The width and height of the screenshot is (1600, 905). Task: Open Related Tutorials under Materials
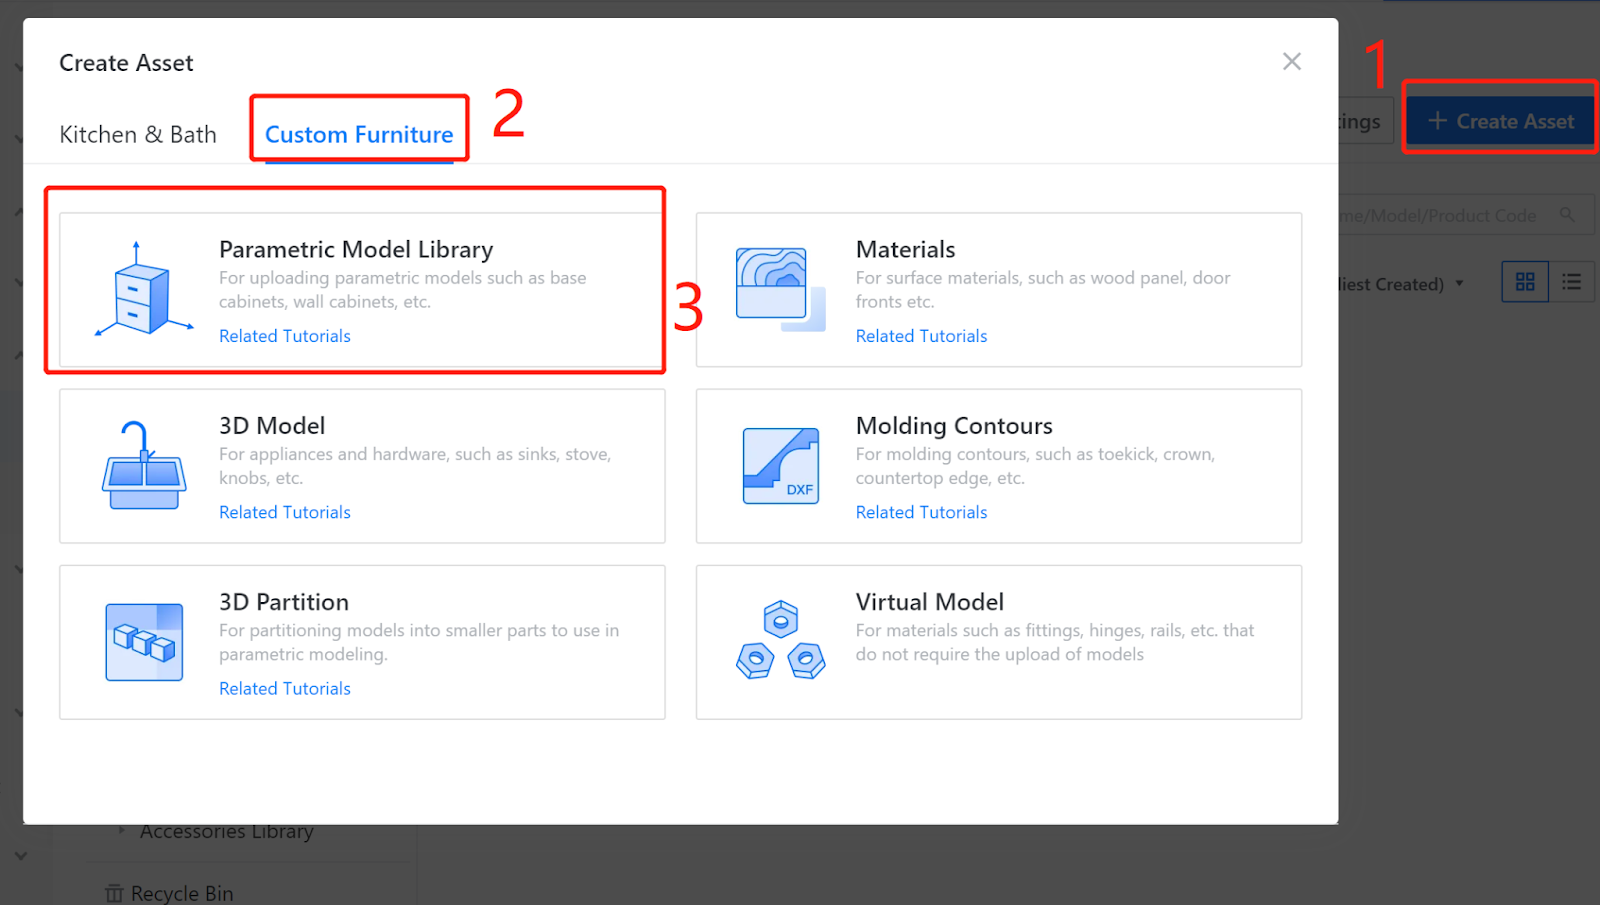(921, 336)
